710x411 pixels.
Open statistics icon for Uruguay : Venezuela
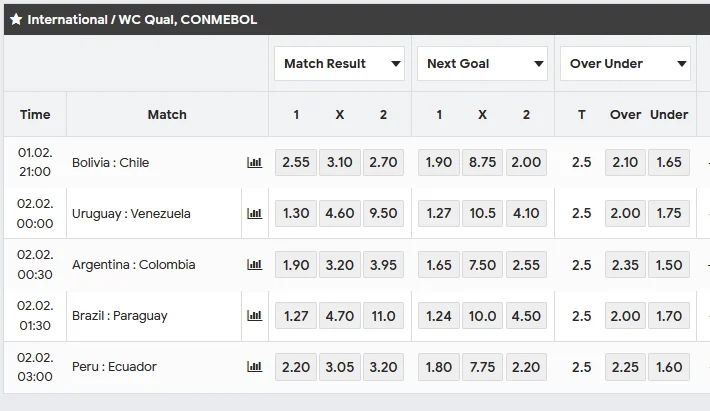pos(255,214)
